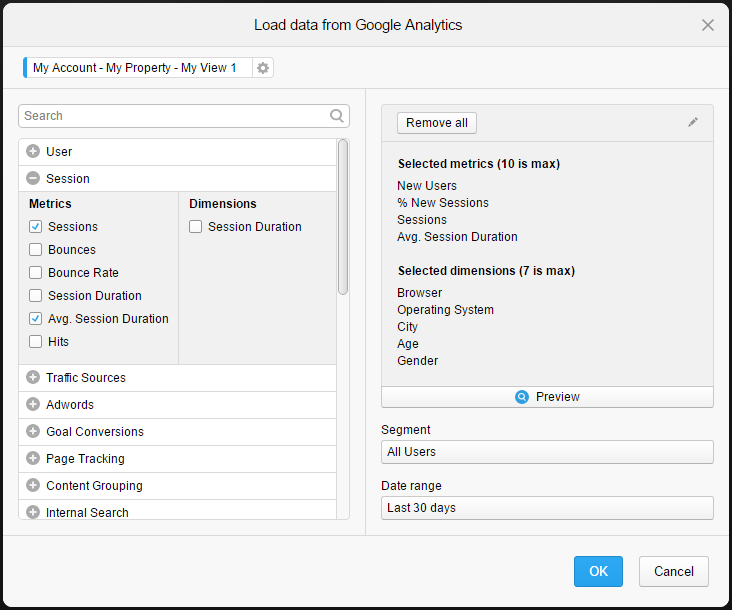Click the plus icon beside Adwords
732x610 pixels.
pyautogui.click(x=33, y=405)
